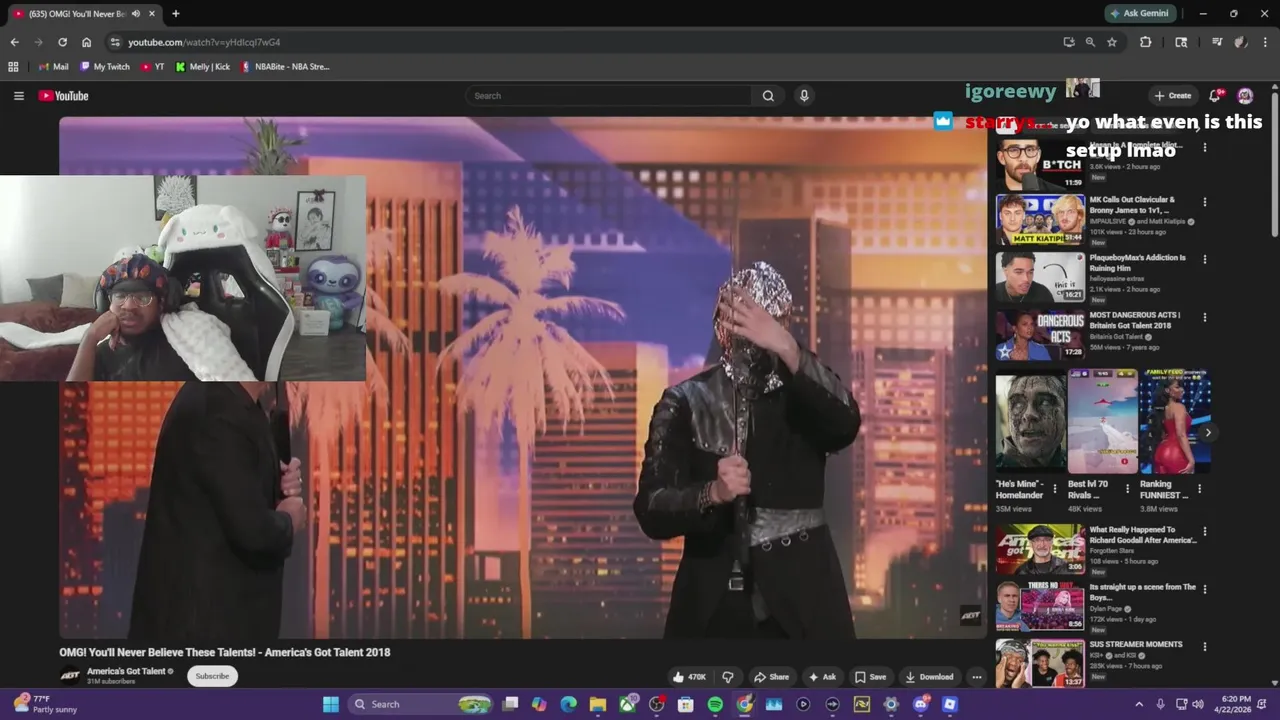Open the YouTube account avatar menu

click(x=1245, y=96)
